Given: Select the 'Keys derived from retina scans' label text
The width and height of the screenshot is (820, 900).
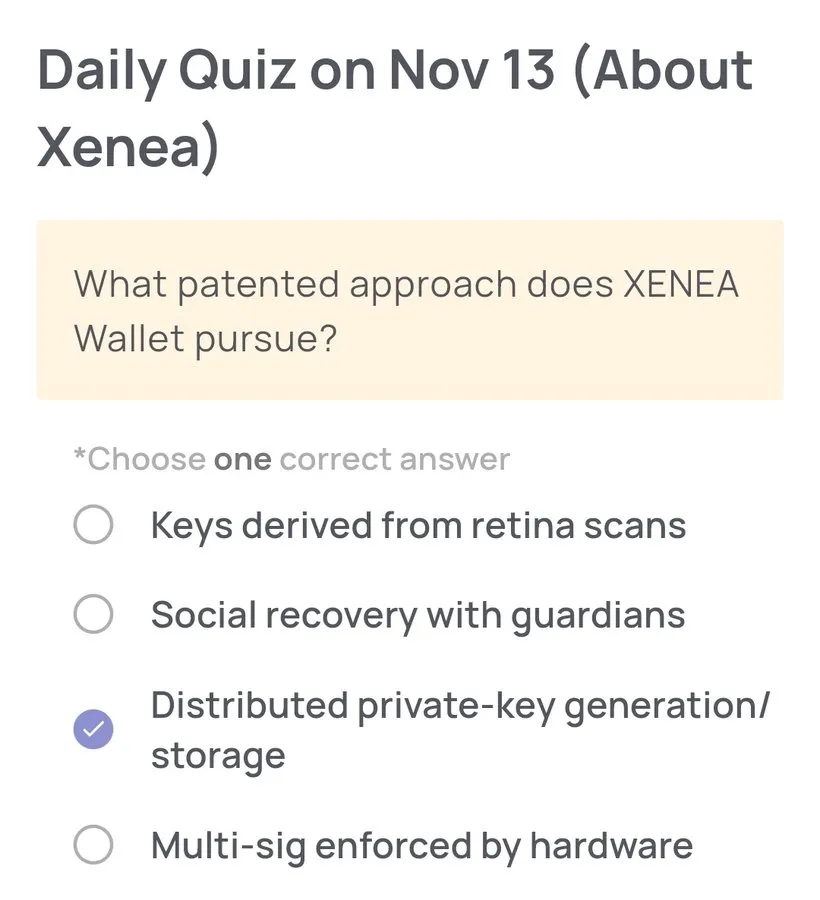Looking at the screenshot, I should coord(418,525).
